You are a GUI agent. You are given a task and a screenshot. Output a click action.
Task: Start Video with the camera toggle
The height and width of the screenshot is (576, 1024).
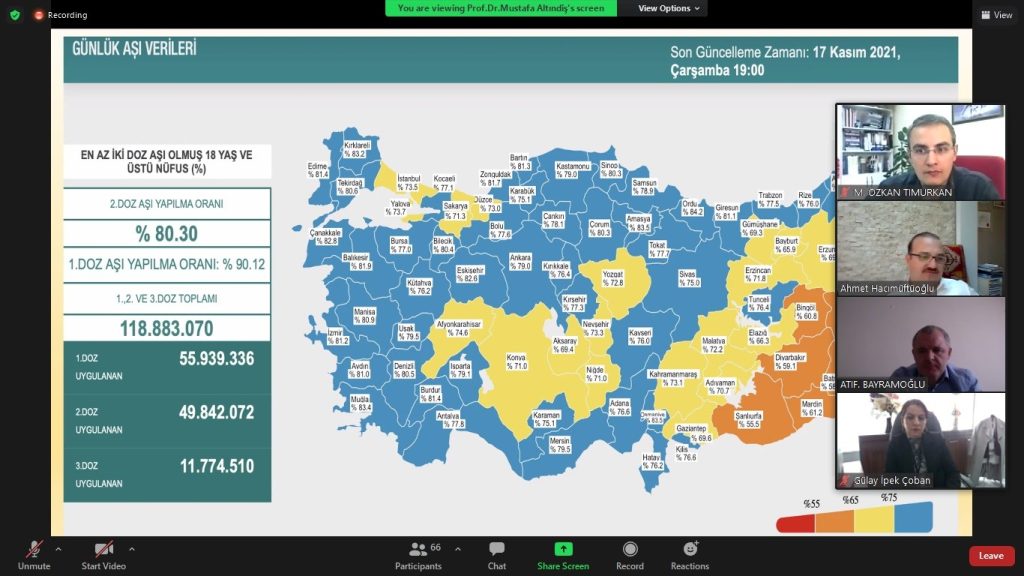point(104,555)
